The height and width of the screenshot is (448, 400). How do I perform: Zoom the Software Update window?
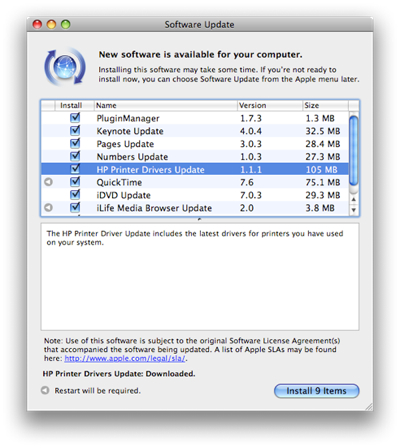click(x=66, y=24)
